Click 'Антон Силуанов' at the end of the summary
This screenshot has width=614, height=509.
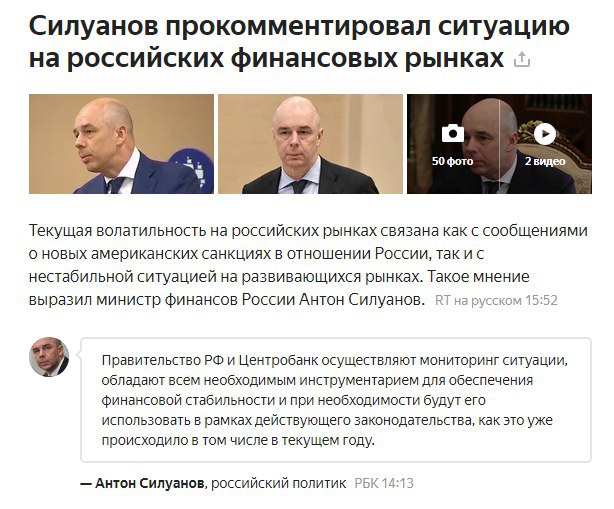(362, 300)
